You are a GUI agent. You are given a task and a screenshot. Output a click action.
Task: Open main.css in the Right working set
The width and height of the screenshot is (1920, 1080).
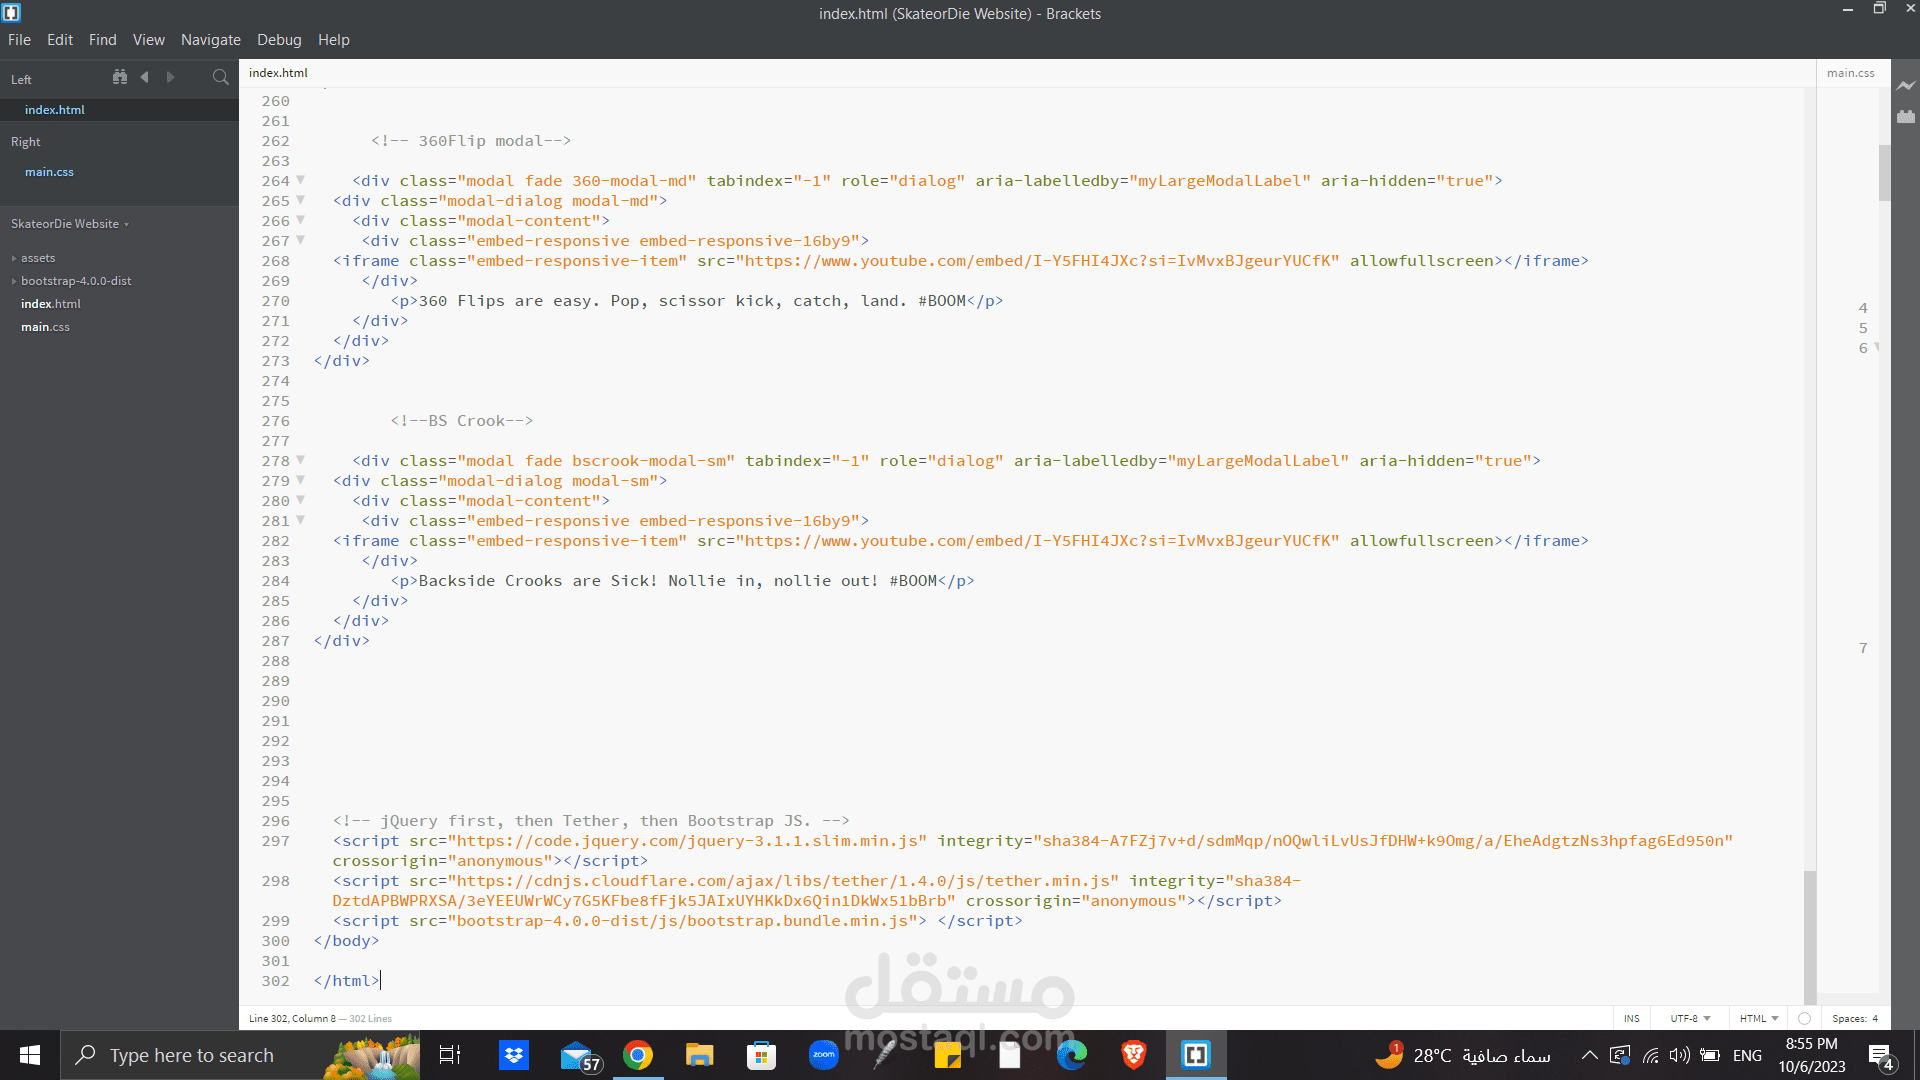pyautogui.click(x=49, y=172)
